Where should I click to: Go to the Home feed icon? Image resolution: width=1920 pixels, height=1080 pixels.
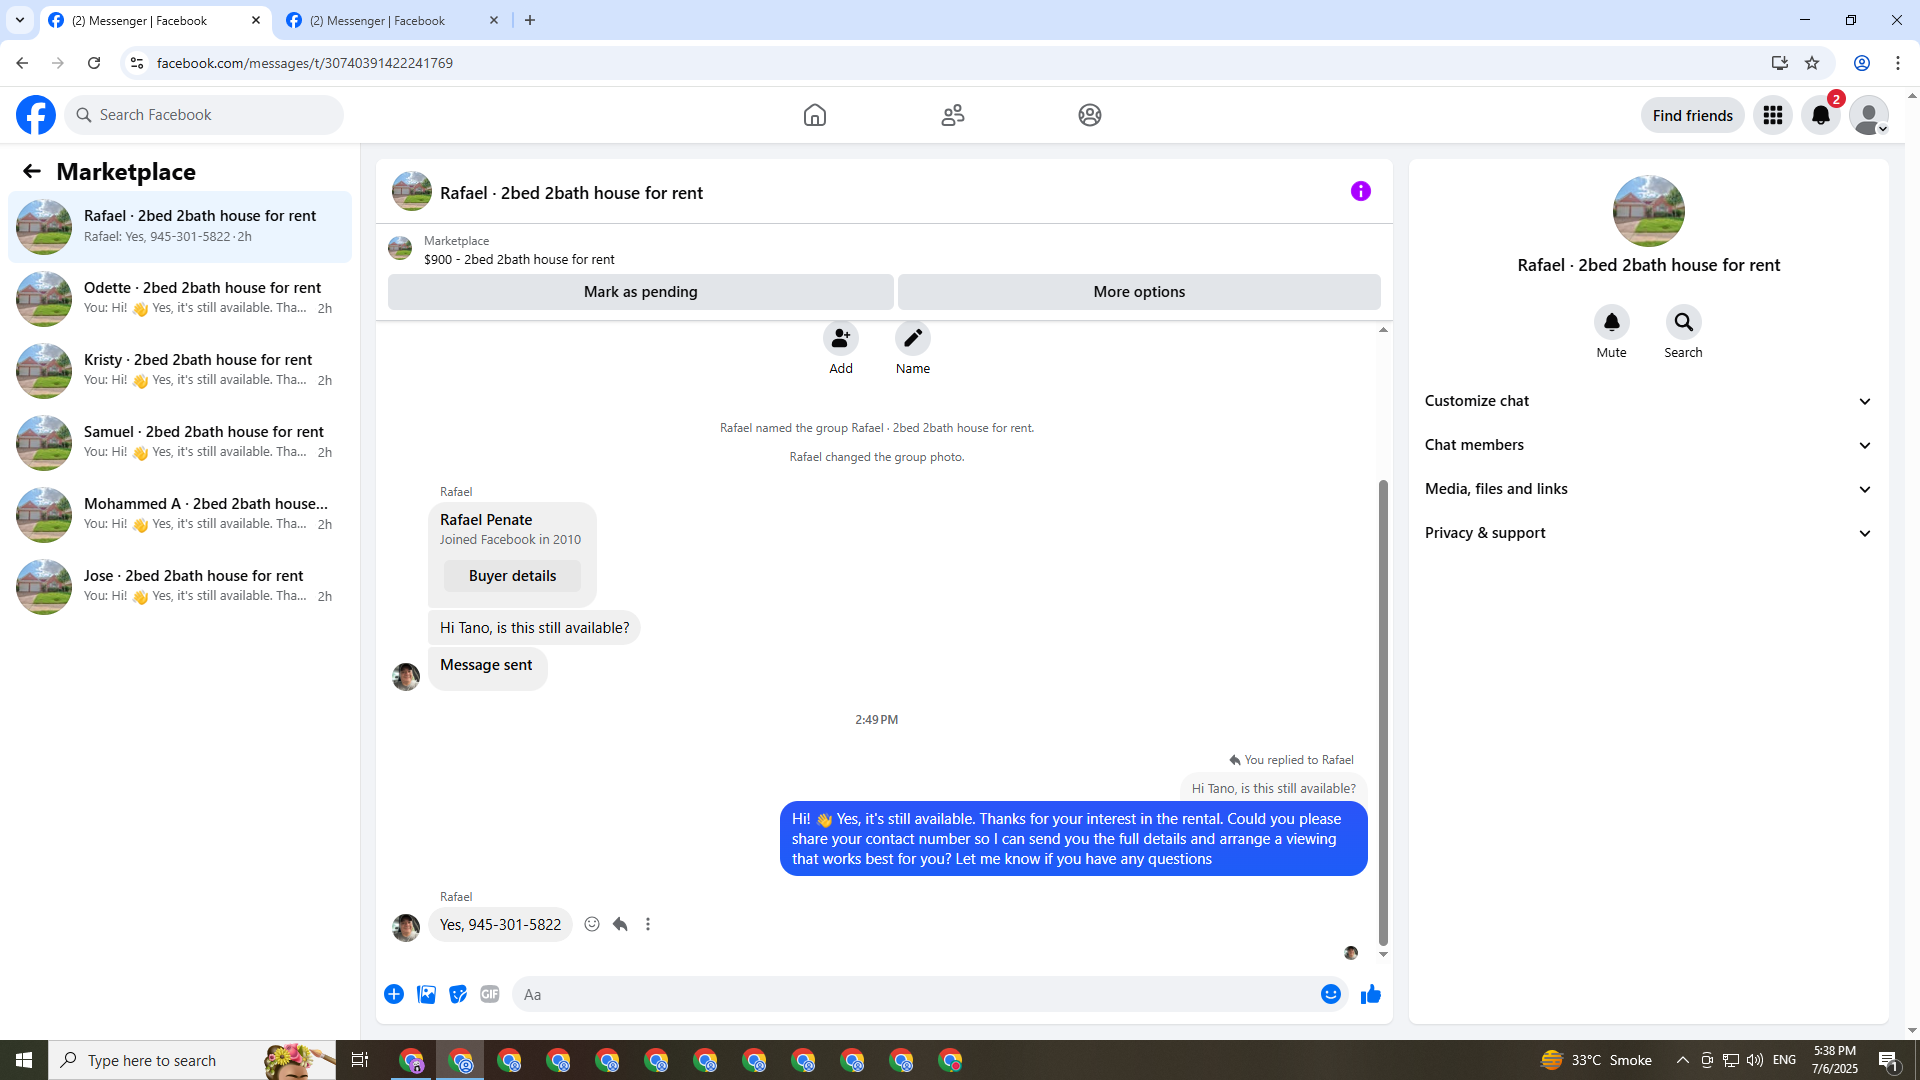[x=815, y=115]
